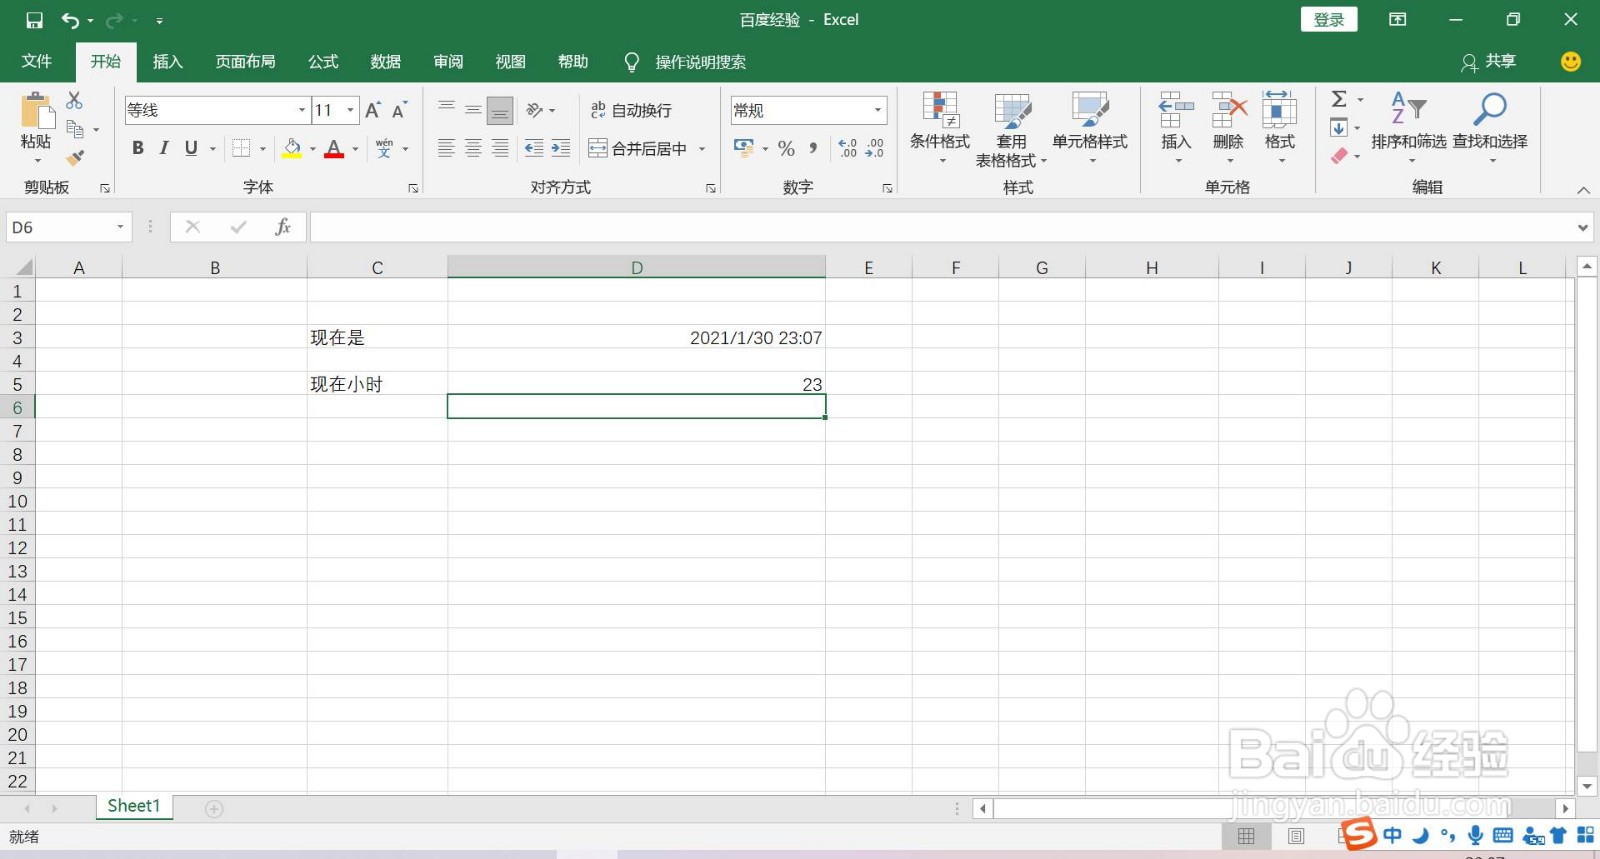Image resolution: width=1600 pixels, height=859 pixels.
Task: Toggle Wrap Text (自动换行)
Action: click(631, 110)
